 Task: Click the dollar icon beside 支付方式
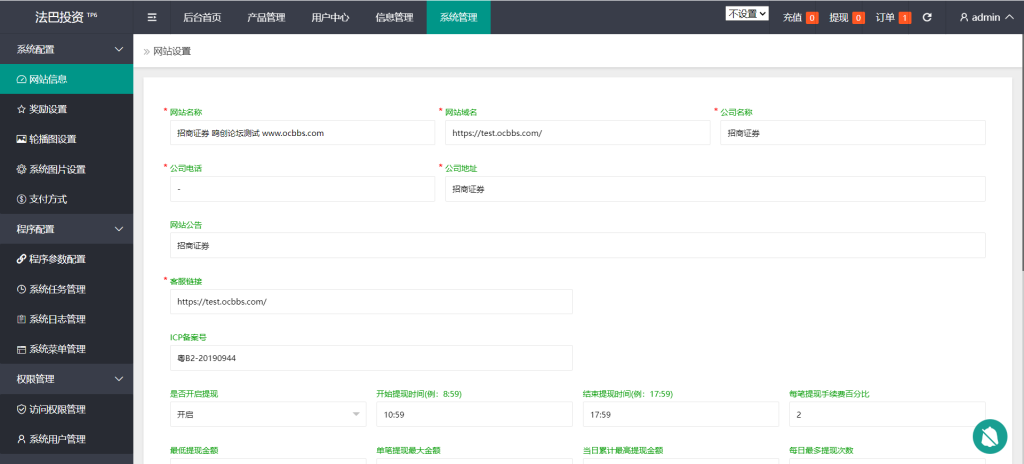(22, 199)
